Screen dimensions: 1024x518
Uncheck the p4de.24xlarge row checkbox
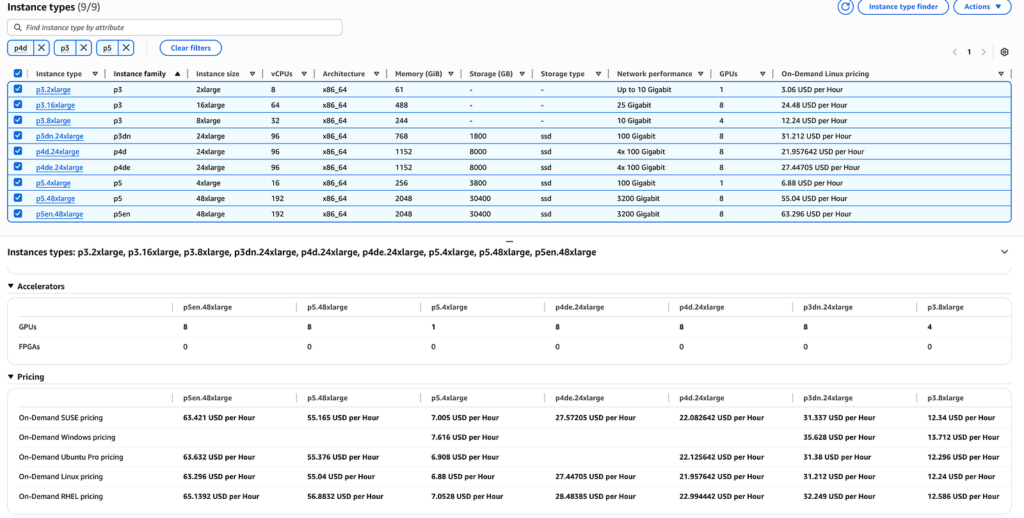click(x=18, y=167)
